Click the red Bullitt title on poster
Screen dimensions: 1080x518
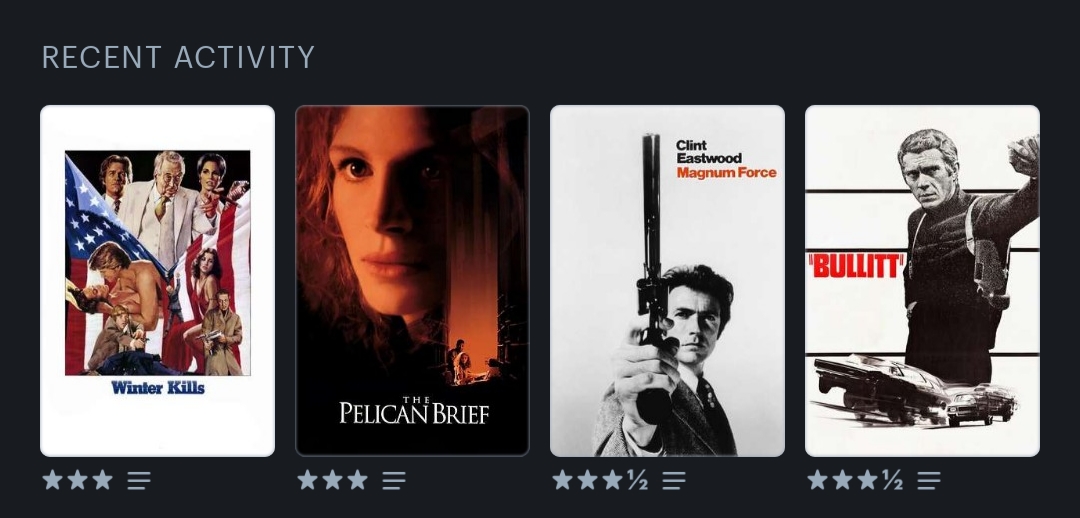click(x=855, y=266)
